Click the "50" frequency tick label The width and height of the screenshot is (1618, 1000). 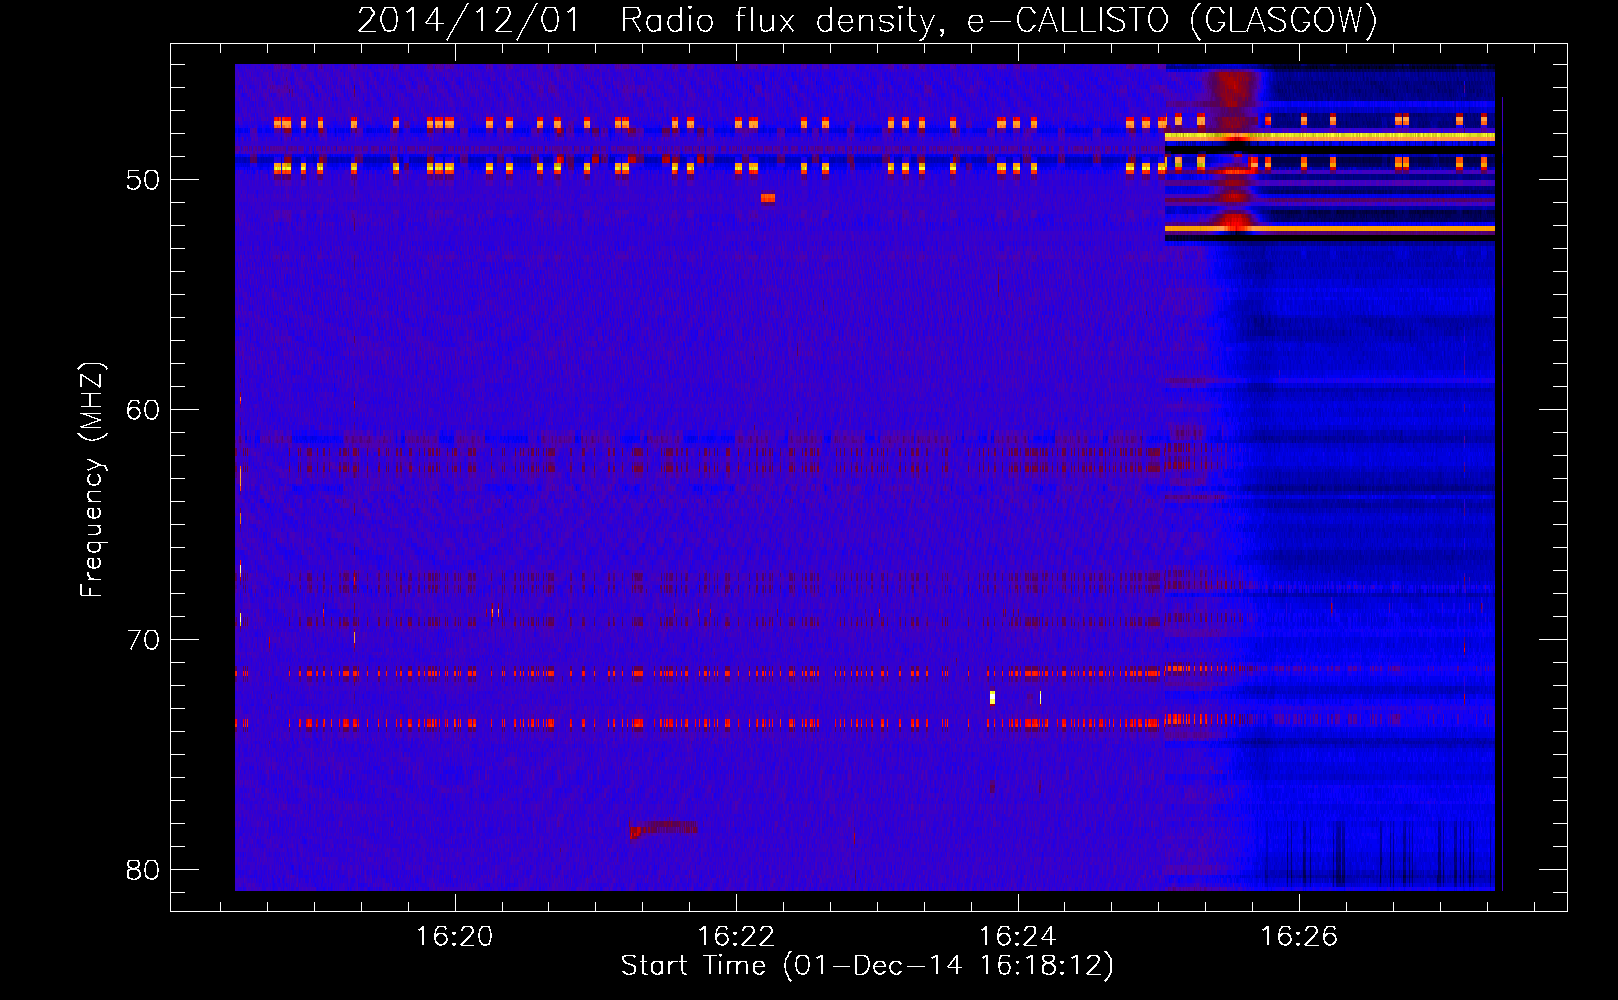tap(143, 180)
